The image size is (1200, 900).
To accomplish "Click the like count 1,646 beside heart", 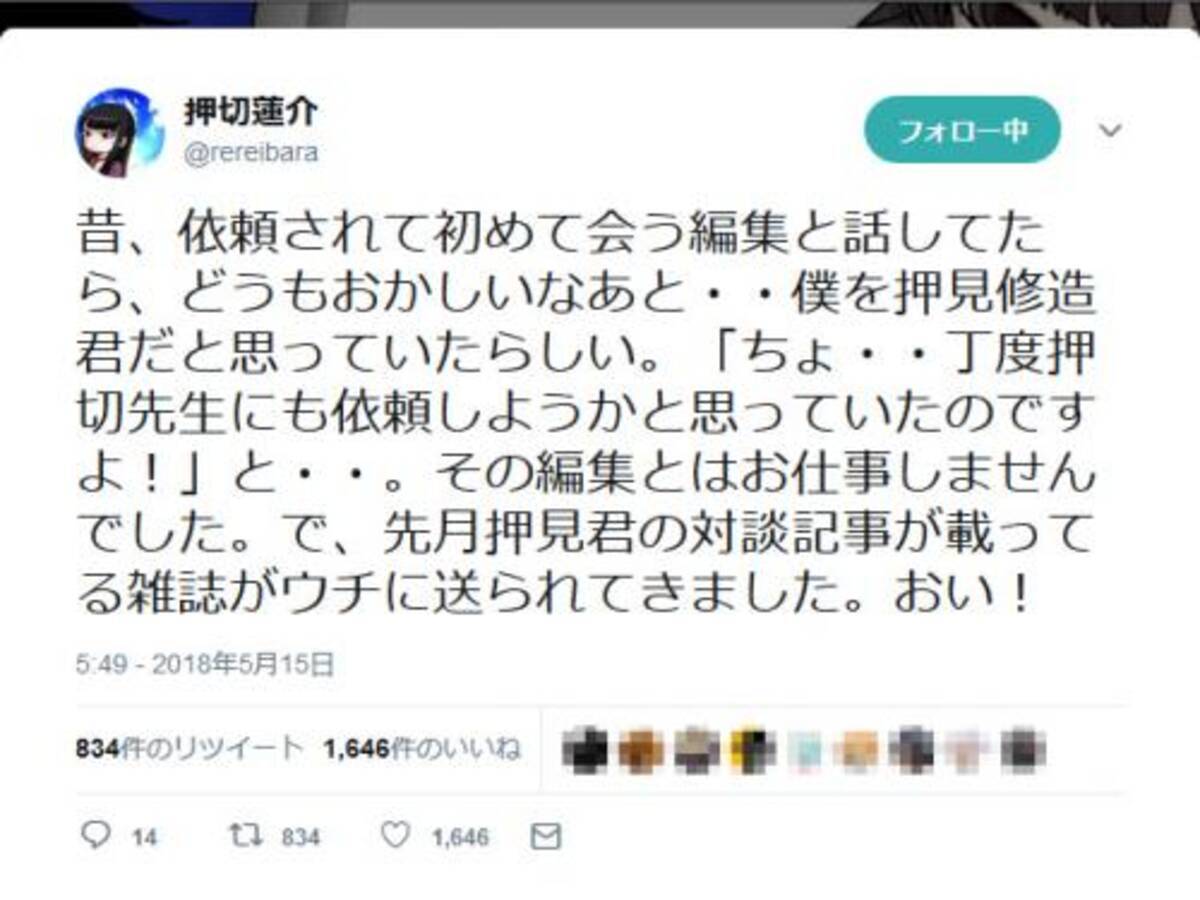I will click(460, 838).
